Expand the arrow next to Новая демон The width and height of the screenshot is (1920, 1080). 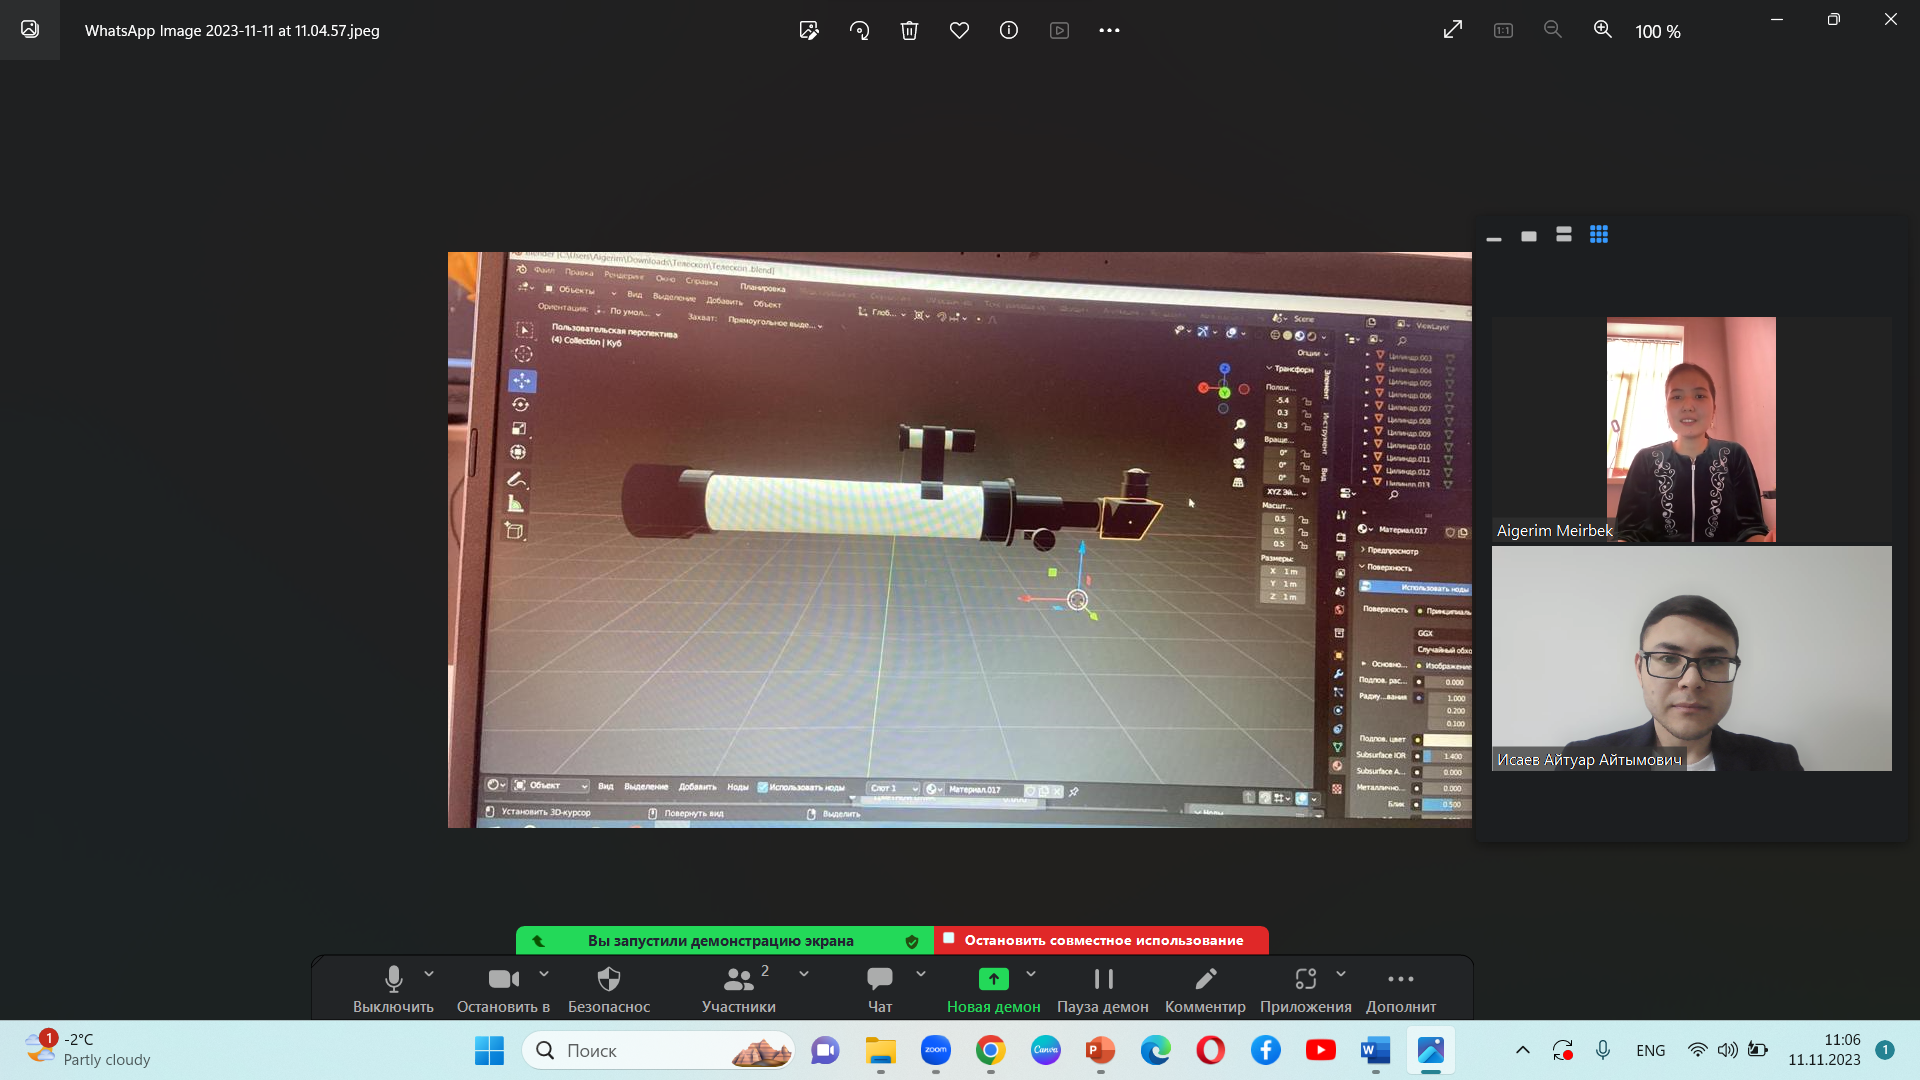(x=1031, y=973)
